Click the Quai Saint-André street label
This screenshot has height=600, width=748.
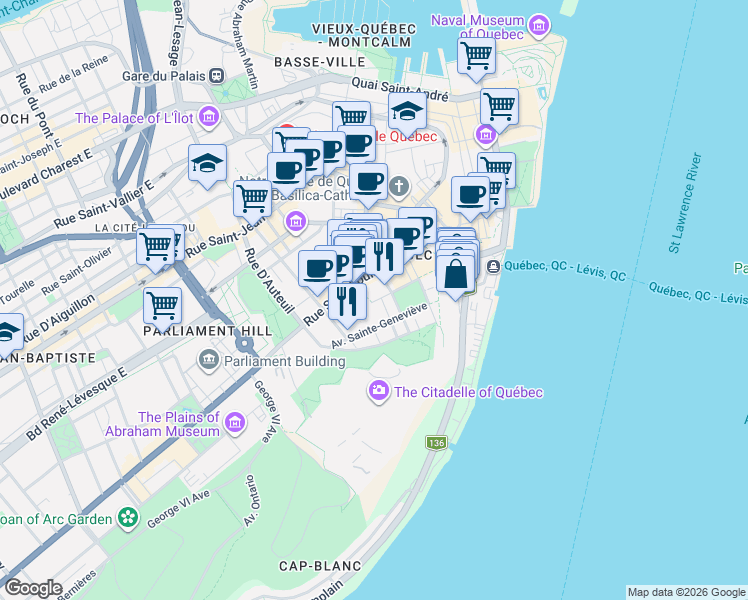[400, 89]
